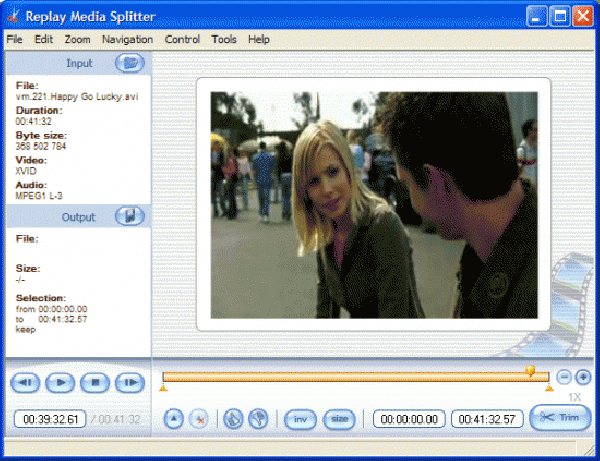Open the Navigation menu
600x461 pixels.
click(x=127, y=40)
